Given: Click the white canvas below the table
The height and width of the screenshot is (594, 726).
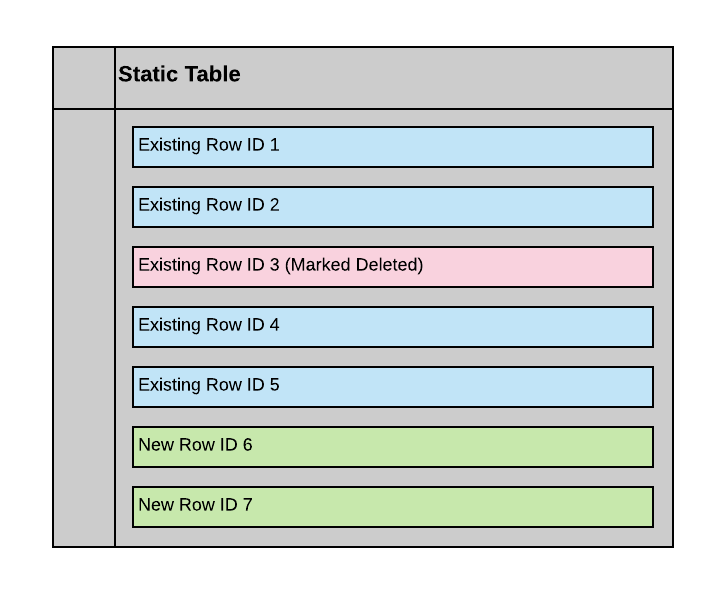Looking at the screenshot, I should 363,572.
